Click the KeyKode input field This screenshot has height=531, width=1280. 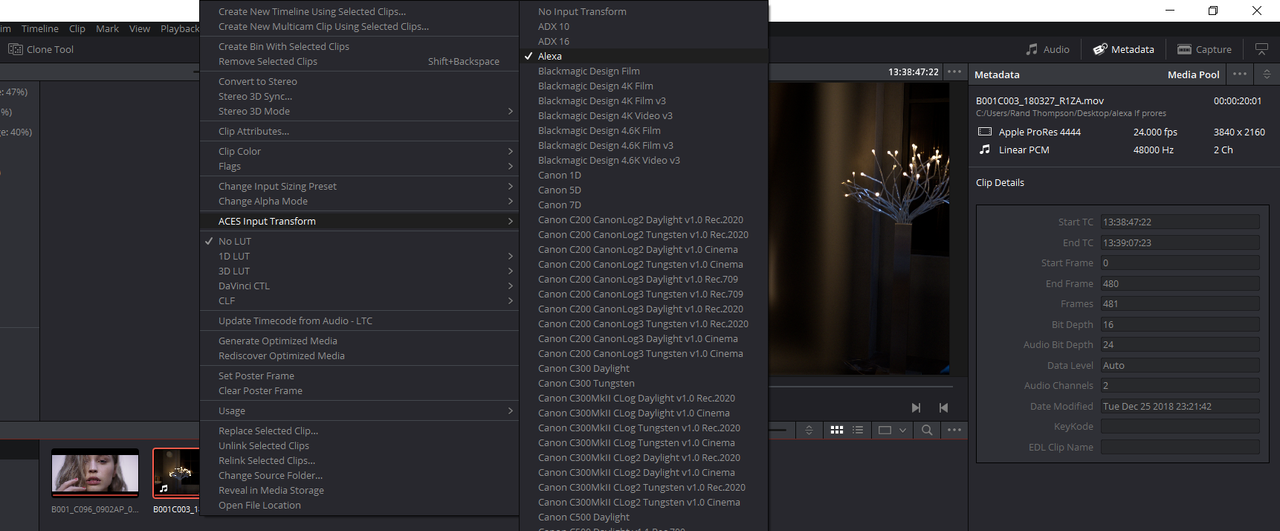coord(1180,427)
